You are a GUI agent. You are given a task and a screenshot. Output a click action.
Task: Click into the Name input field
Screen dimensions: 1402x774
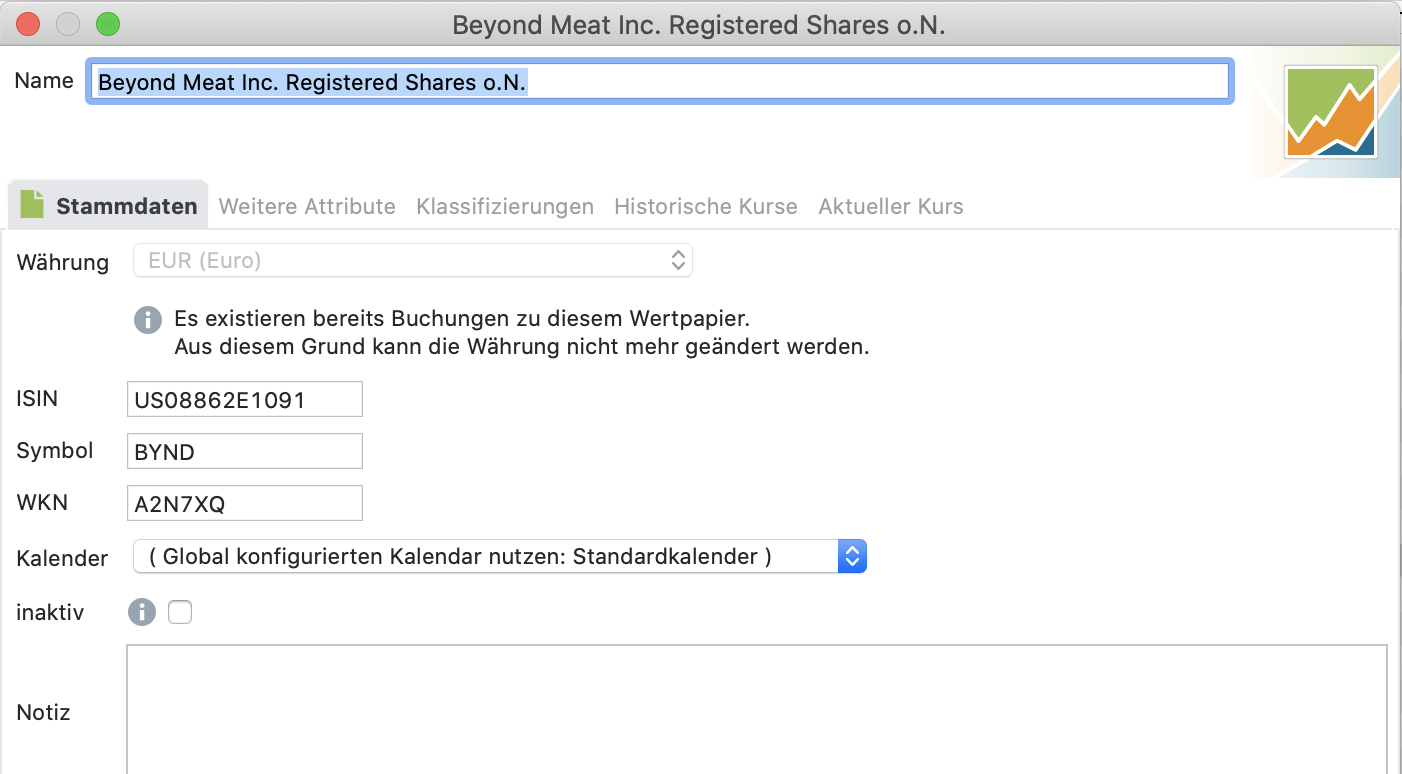pyautogui.click(x=659, y=82)
